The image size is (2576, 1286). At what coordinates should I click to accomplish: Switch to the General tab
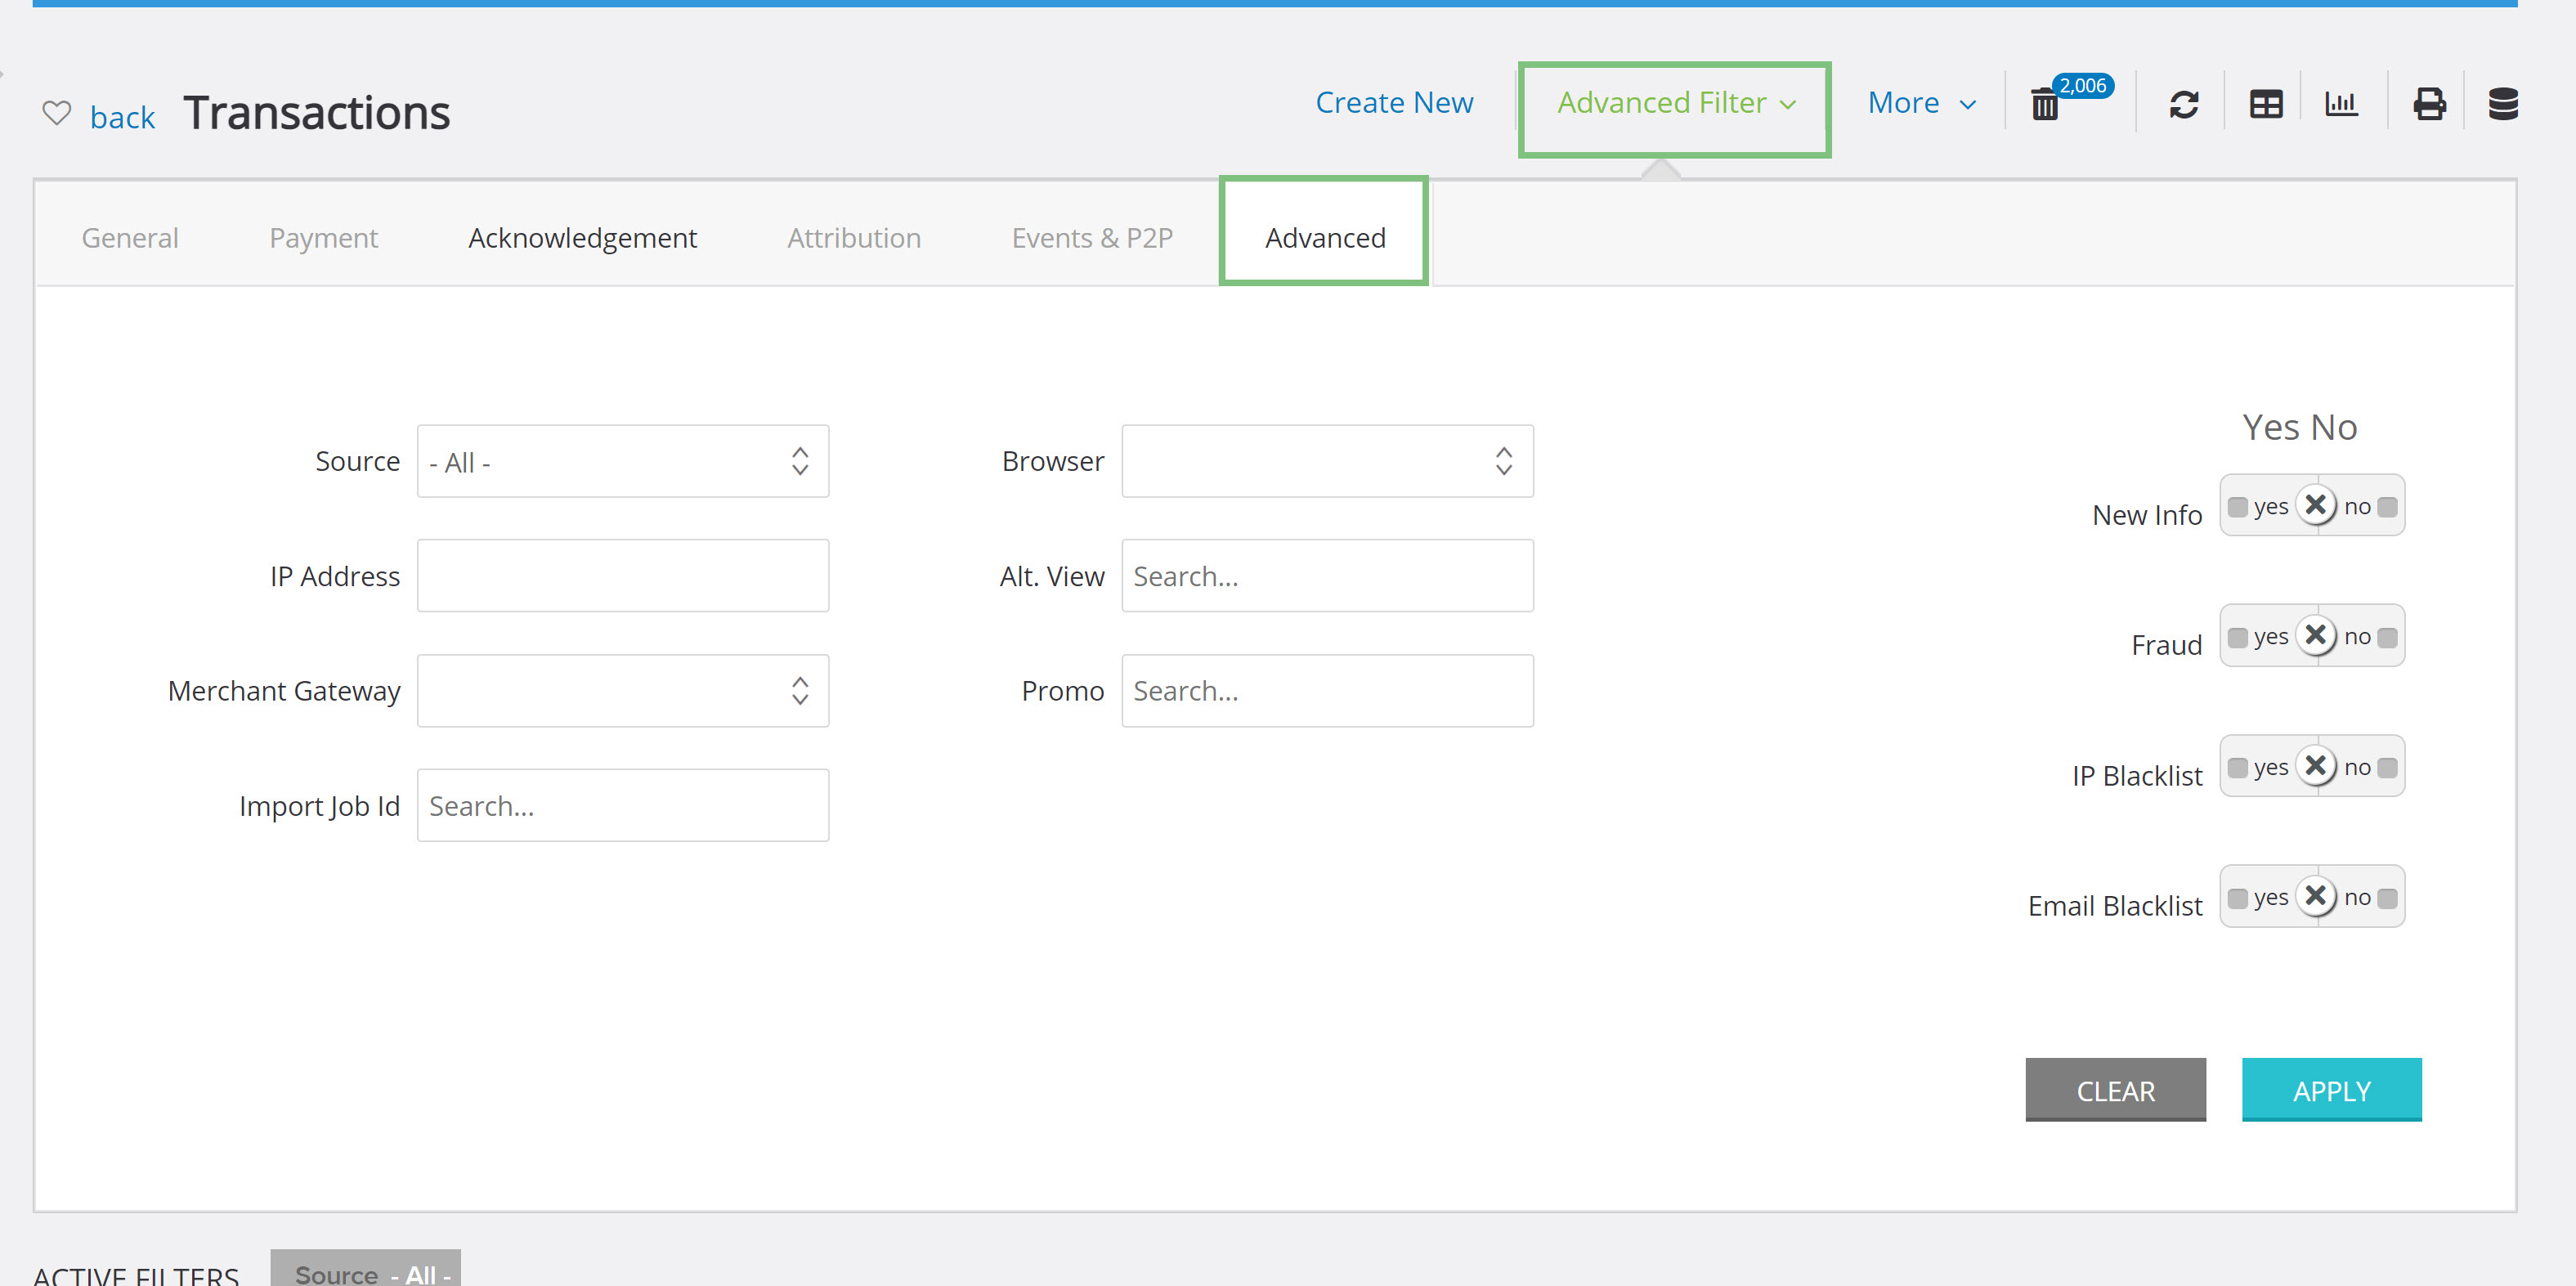coord(130,238)
